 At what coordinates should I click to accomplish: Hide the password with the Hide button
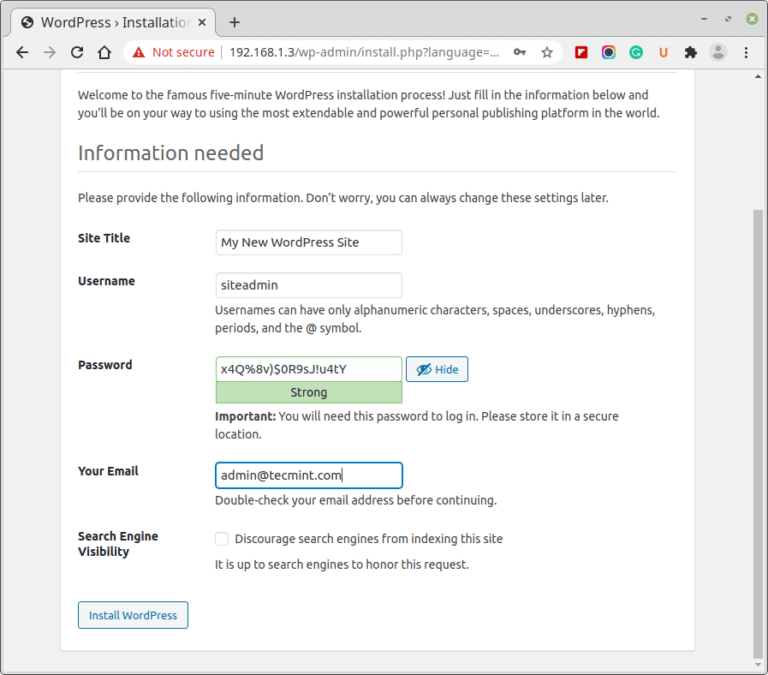[437, 369]
